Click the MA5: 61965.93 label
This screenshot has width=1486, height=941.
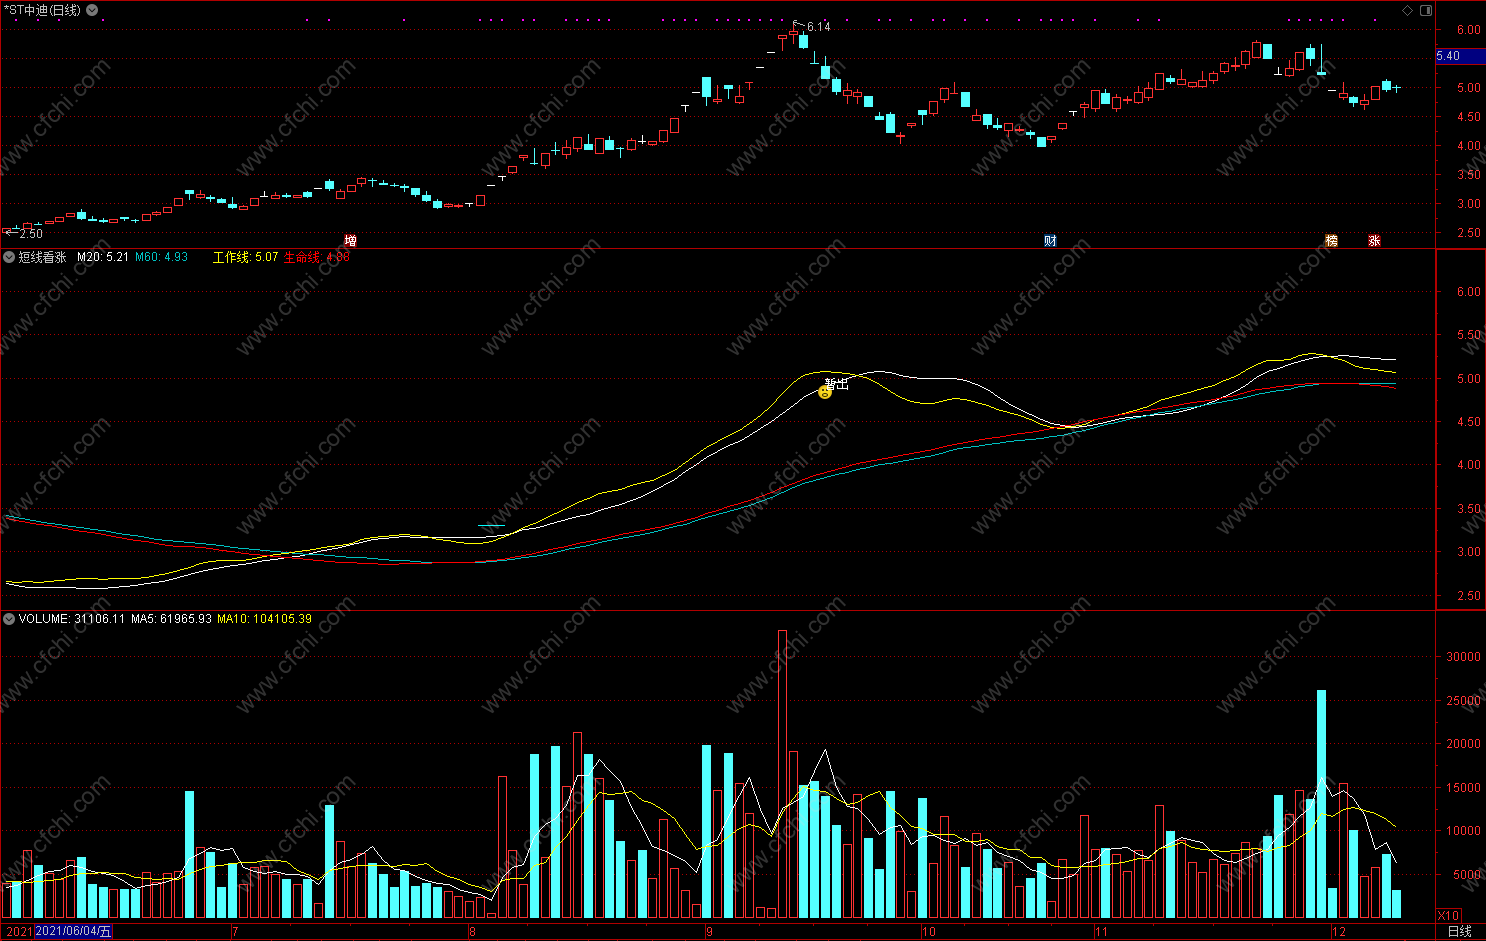click(171, 619)
